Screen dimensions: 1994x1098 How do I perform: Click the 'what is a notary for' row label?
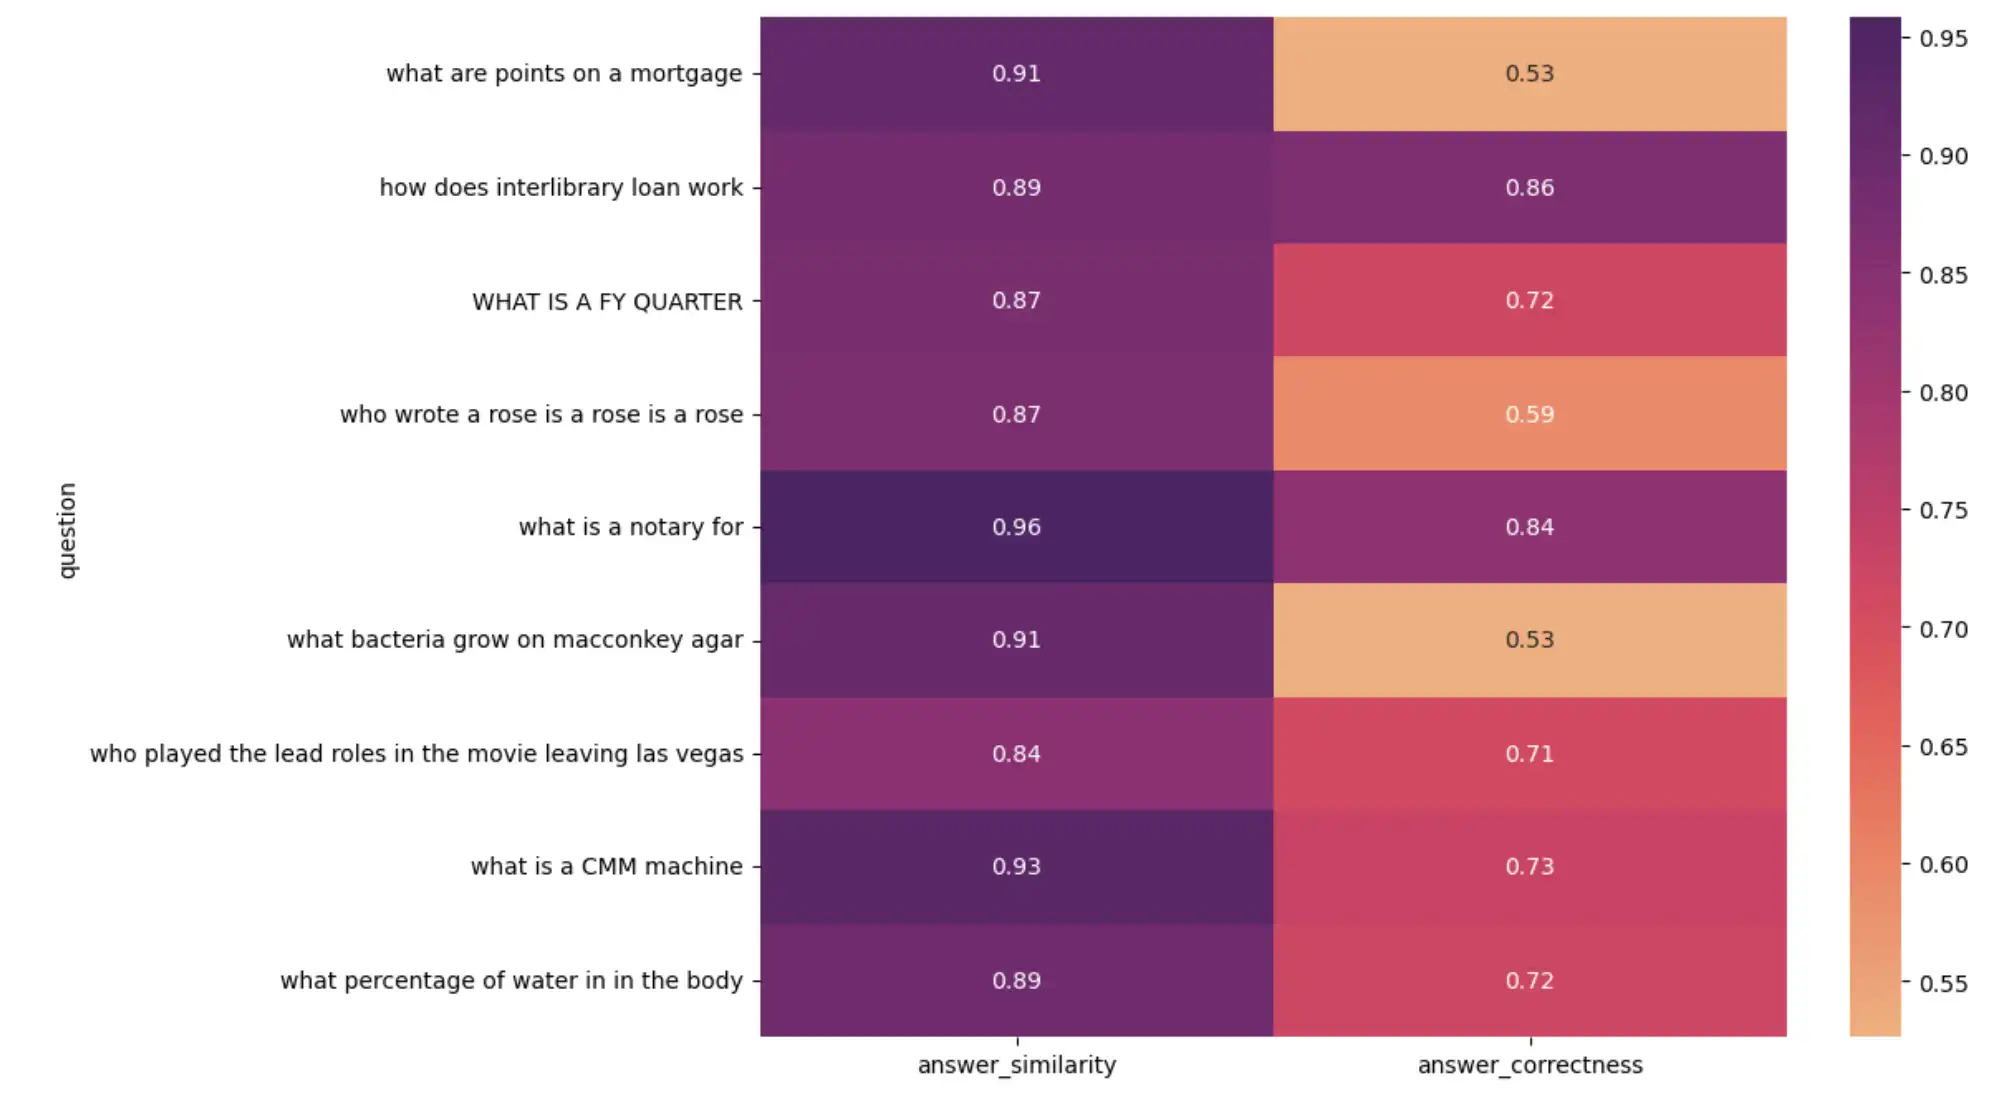point(630,527)
